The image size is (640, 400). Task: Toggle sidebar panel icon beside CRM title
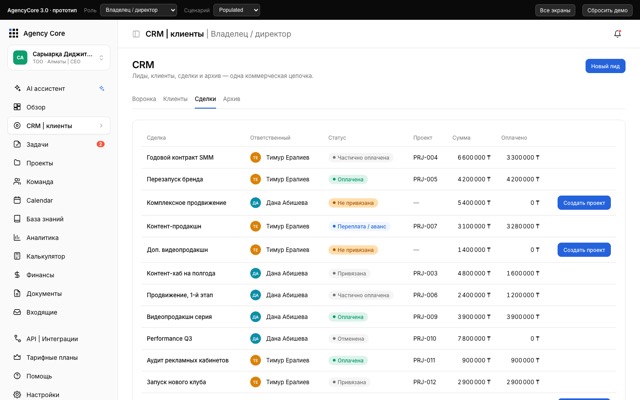(136, 34)
